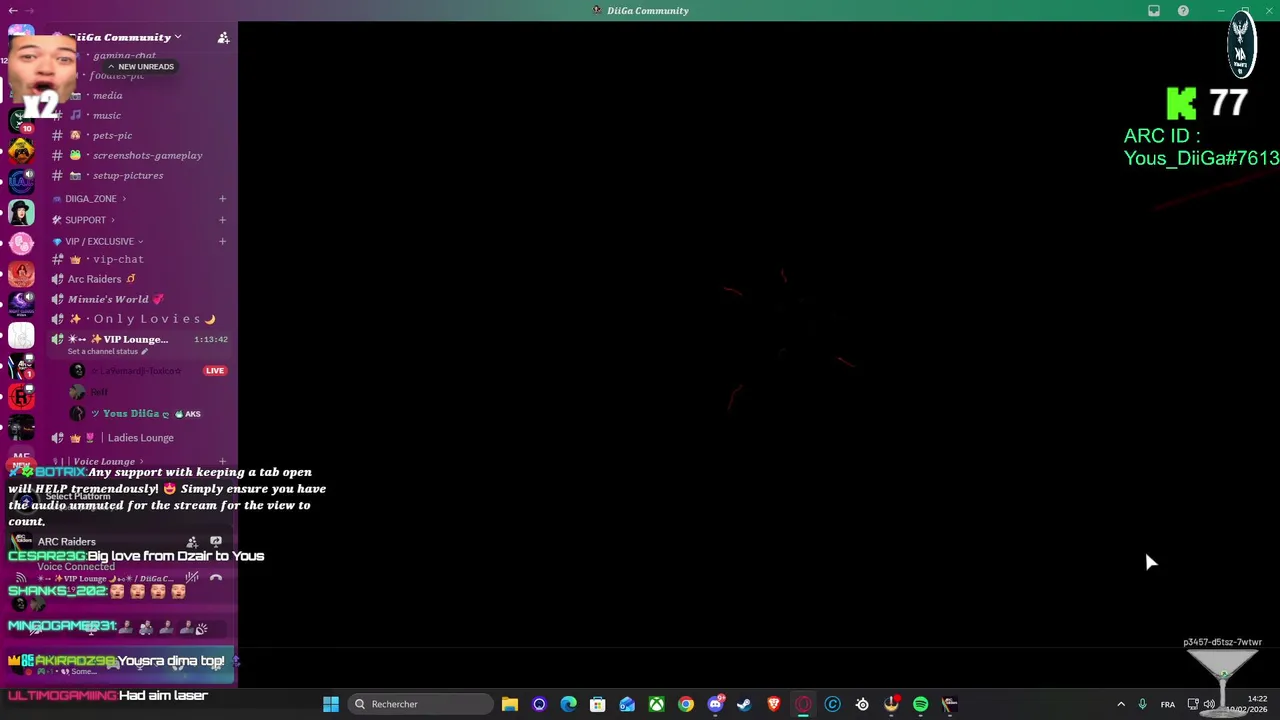The image size is (1280, 720).
Task: Expand the DiiGa Community server dropdown
Action: pos(177,37)
